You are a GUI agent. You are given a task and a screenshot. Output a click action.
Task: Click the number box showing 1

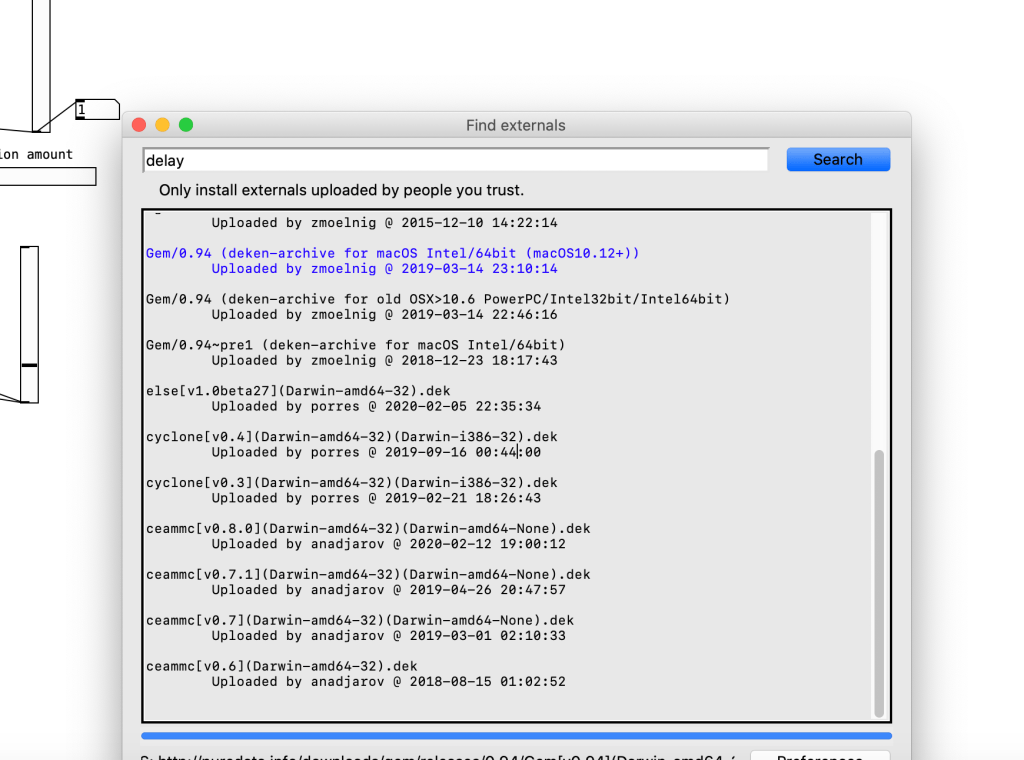point(97,110)
